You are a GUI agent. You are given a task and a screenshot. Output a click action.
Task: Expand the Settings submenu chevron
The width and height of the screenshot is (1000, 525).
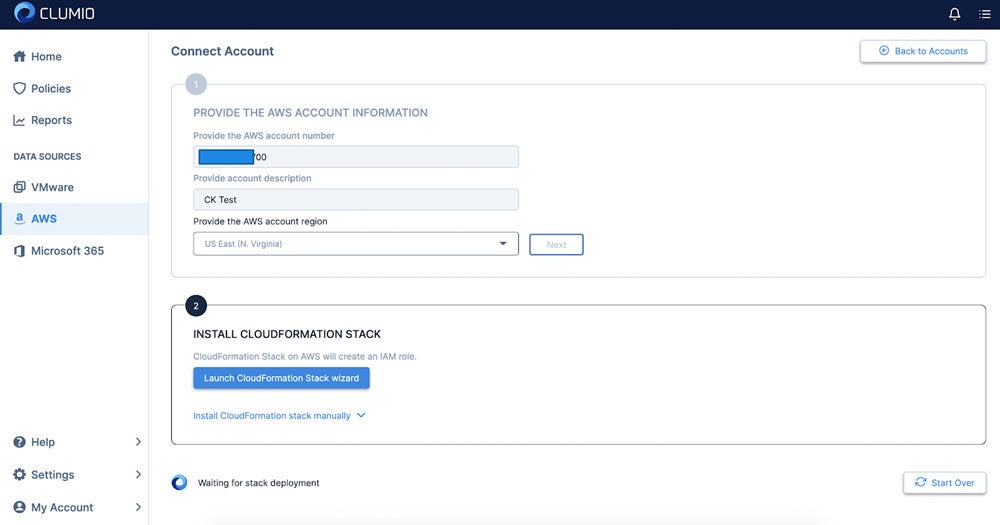click(138, 474)
